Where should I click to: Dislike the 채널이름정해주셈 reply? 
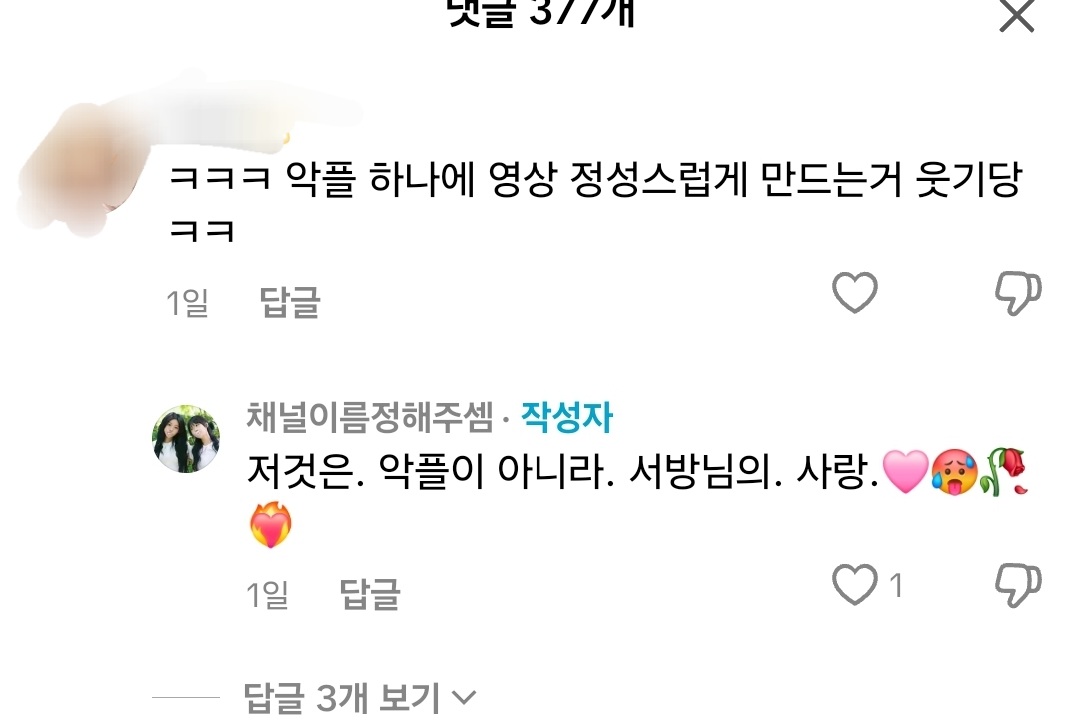pos(1018,585)
